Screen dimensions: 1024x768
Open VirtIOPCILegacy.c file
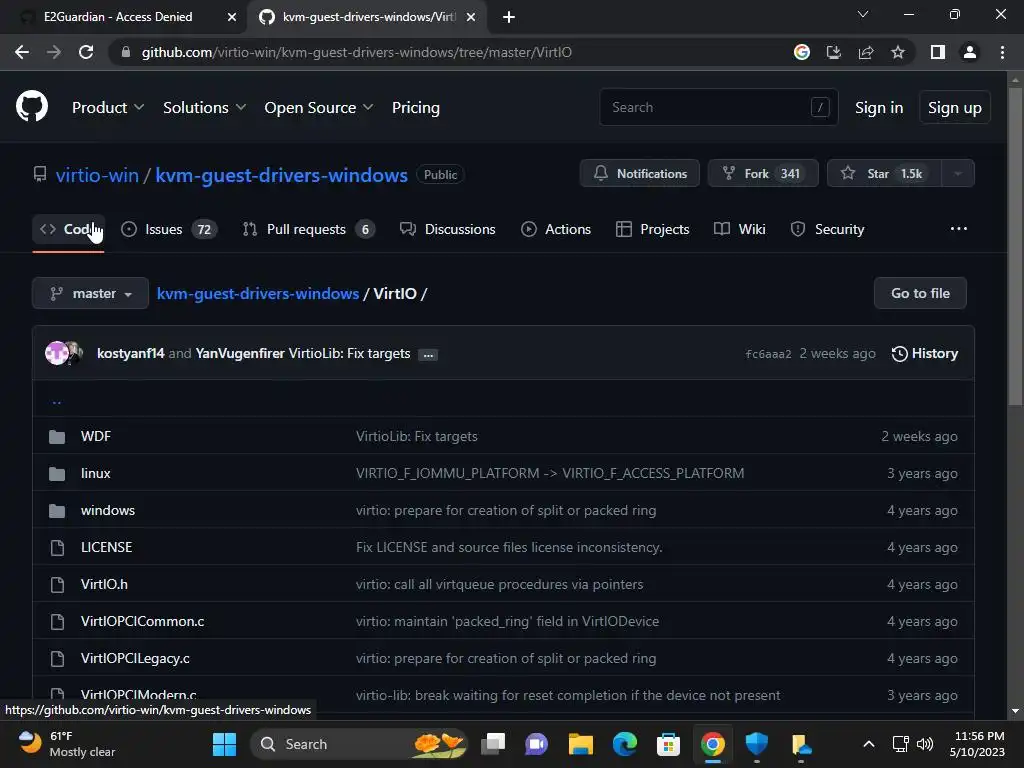[x=135, y=658]
